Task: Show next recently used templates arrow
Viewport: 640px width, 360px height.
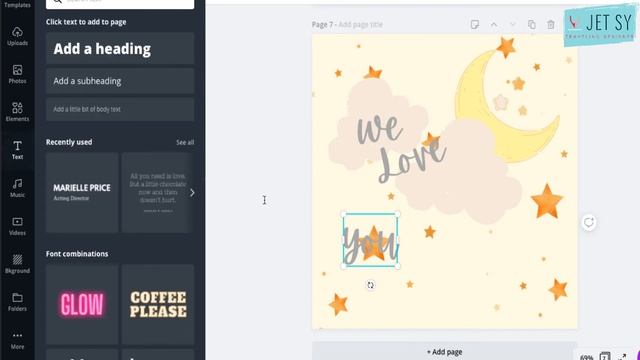Action: [192, 193]
